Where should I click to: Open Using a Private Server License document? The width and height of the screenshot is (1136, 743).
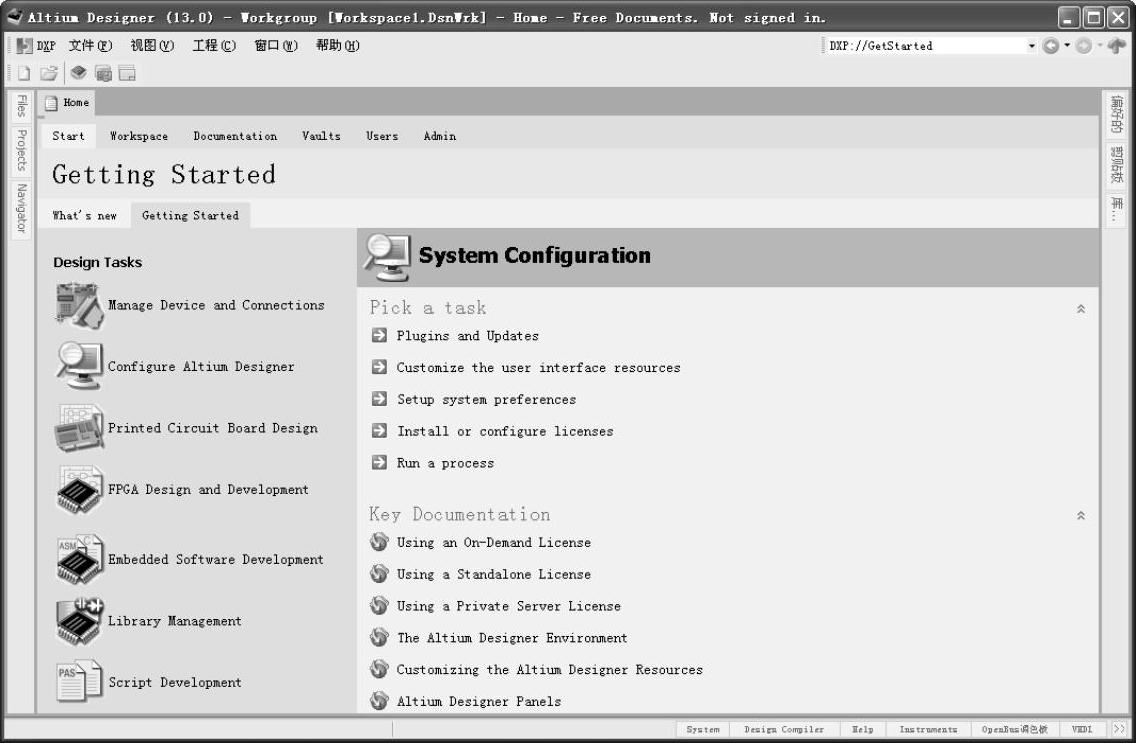(509, 606)
